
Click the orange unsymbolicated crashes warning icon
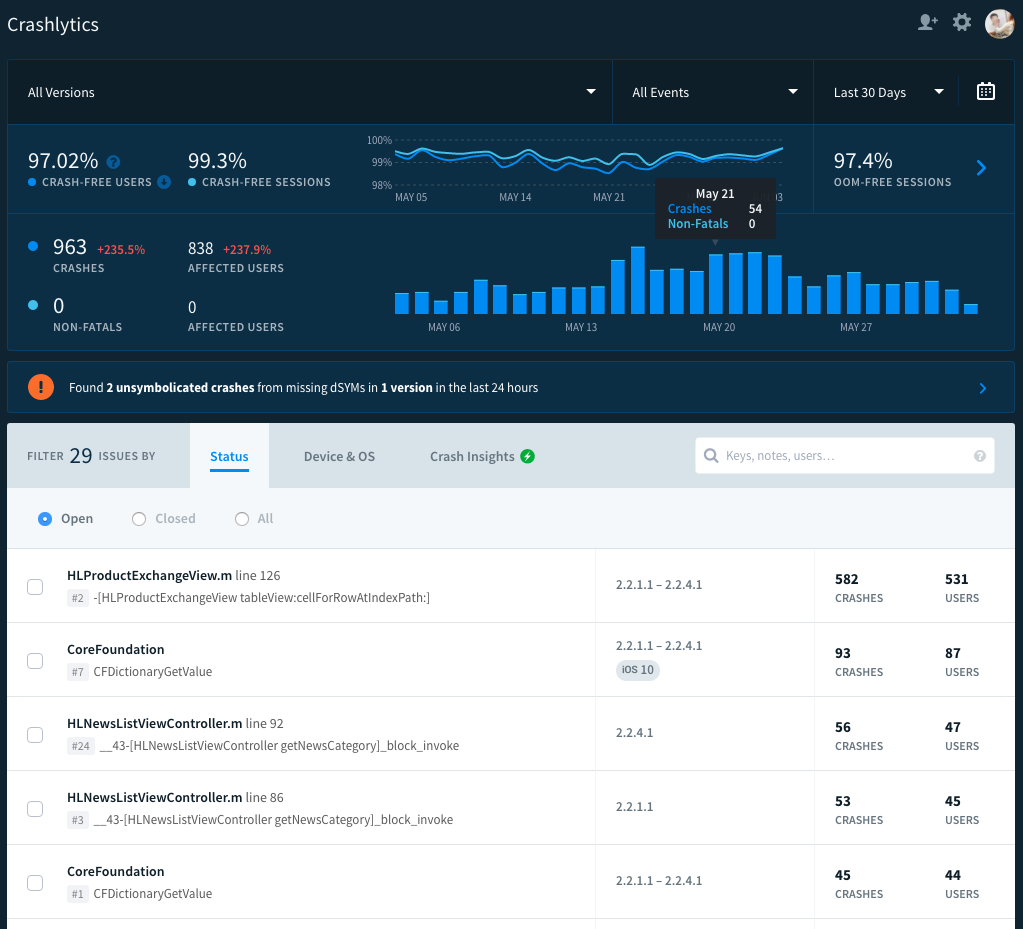pos(41,387)
